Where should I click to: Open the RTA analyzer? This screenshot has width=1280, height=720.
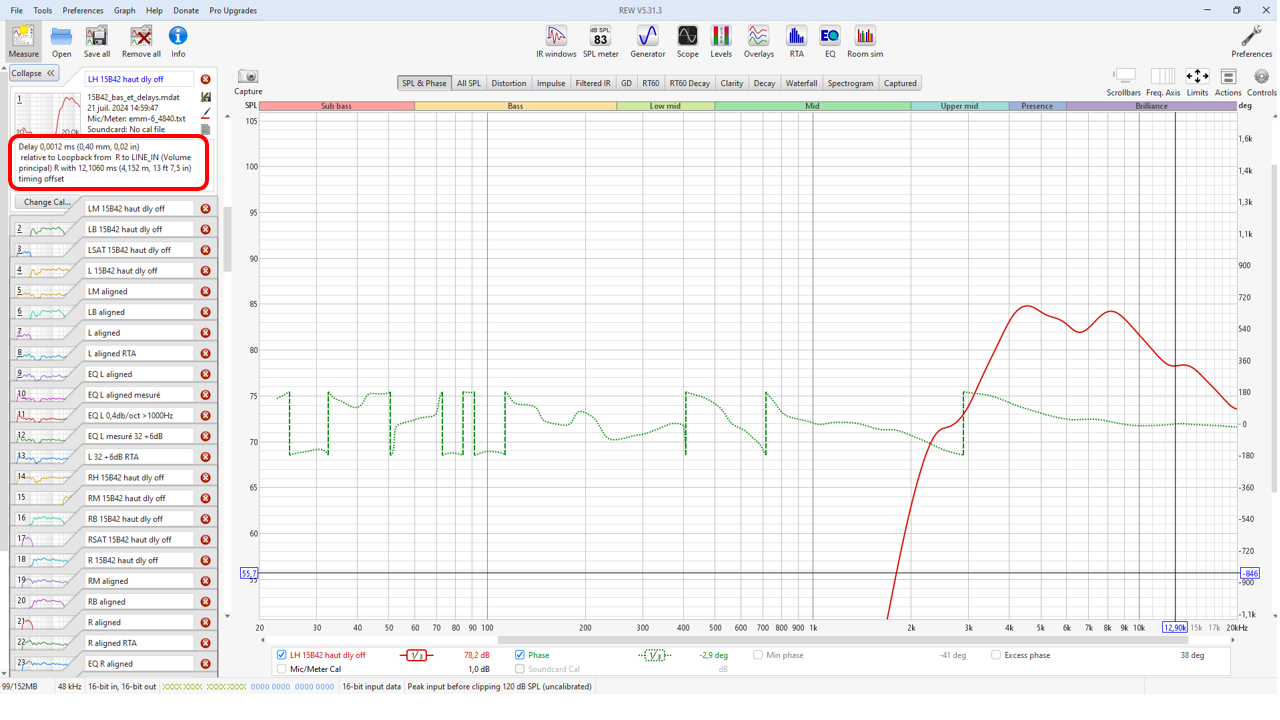[796, 40]
